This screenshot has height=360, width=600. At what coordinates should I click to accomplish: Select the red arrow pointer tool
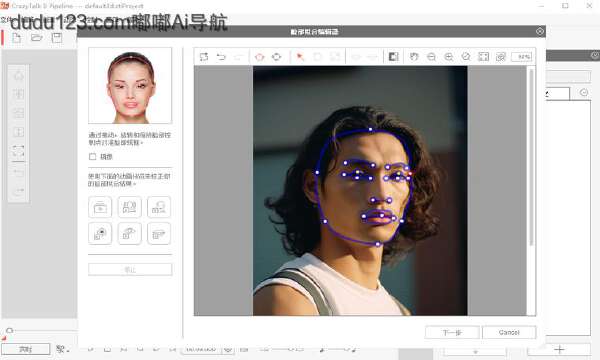click(x=300, y=57)
